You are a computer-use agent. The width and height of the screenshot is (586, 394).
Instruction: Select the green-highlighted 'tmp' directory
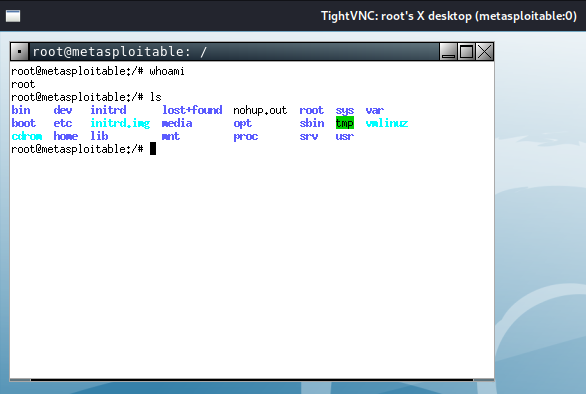click(345, 123)
